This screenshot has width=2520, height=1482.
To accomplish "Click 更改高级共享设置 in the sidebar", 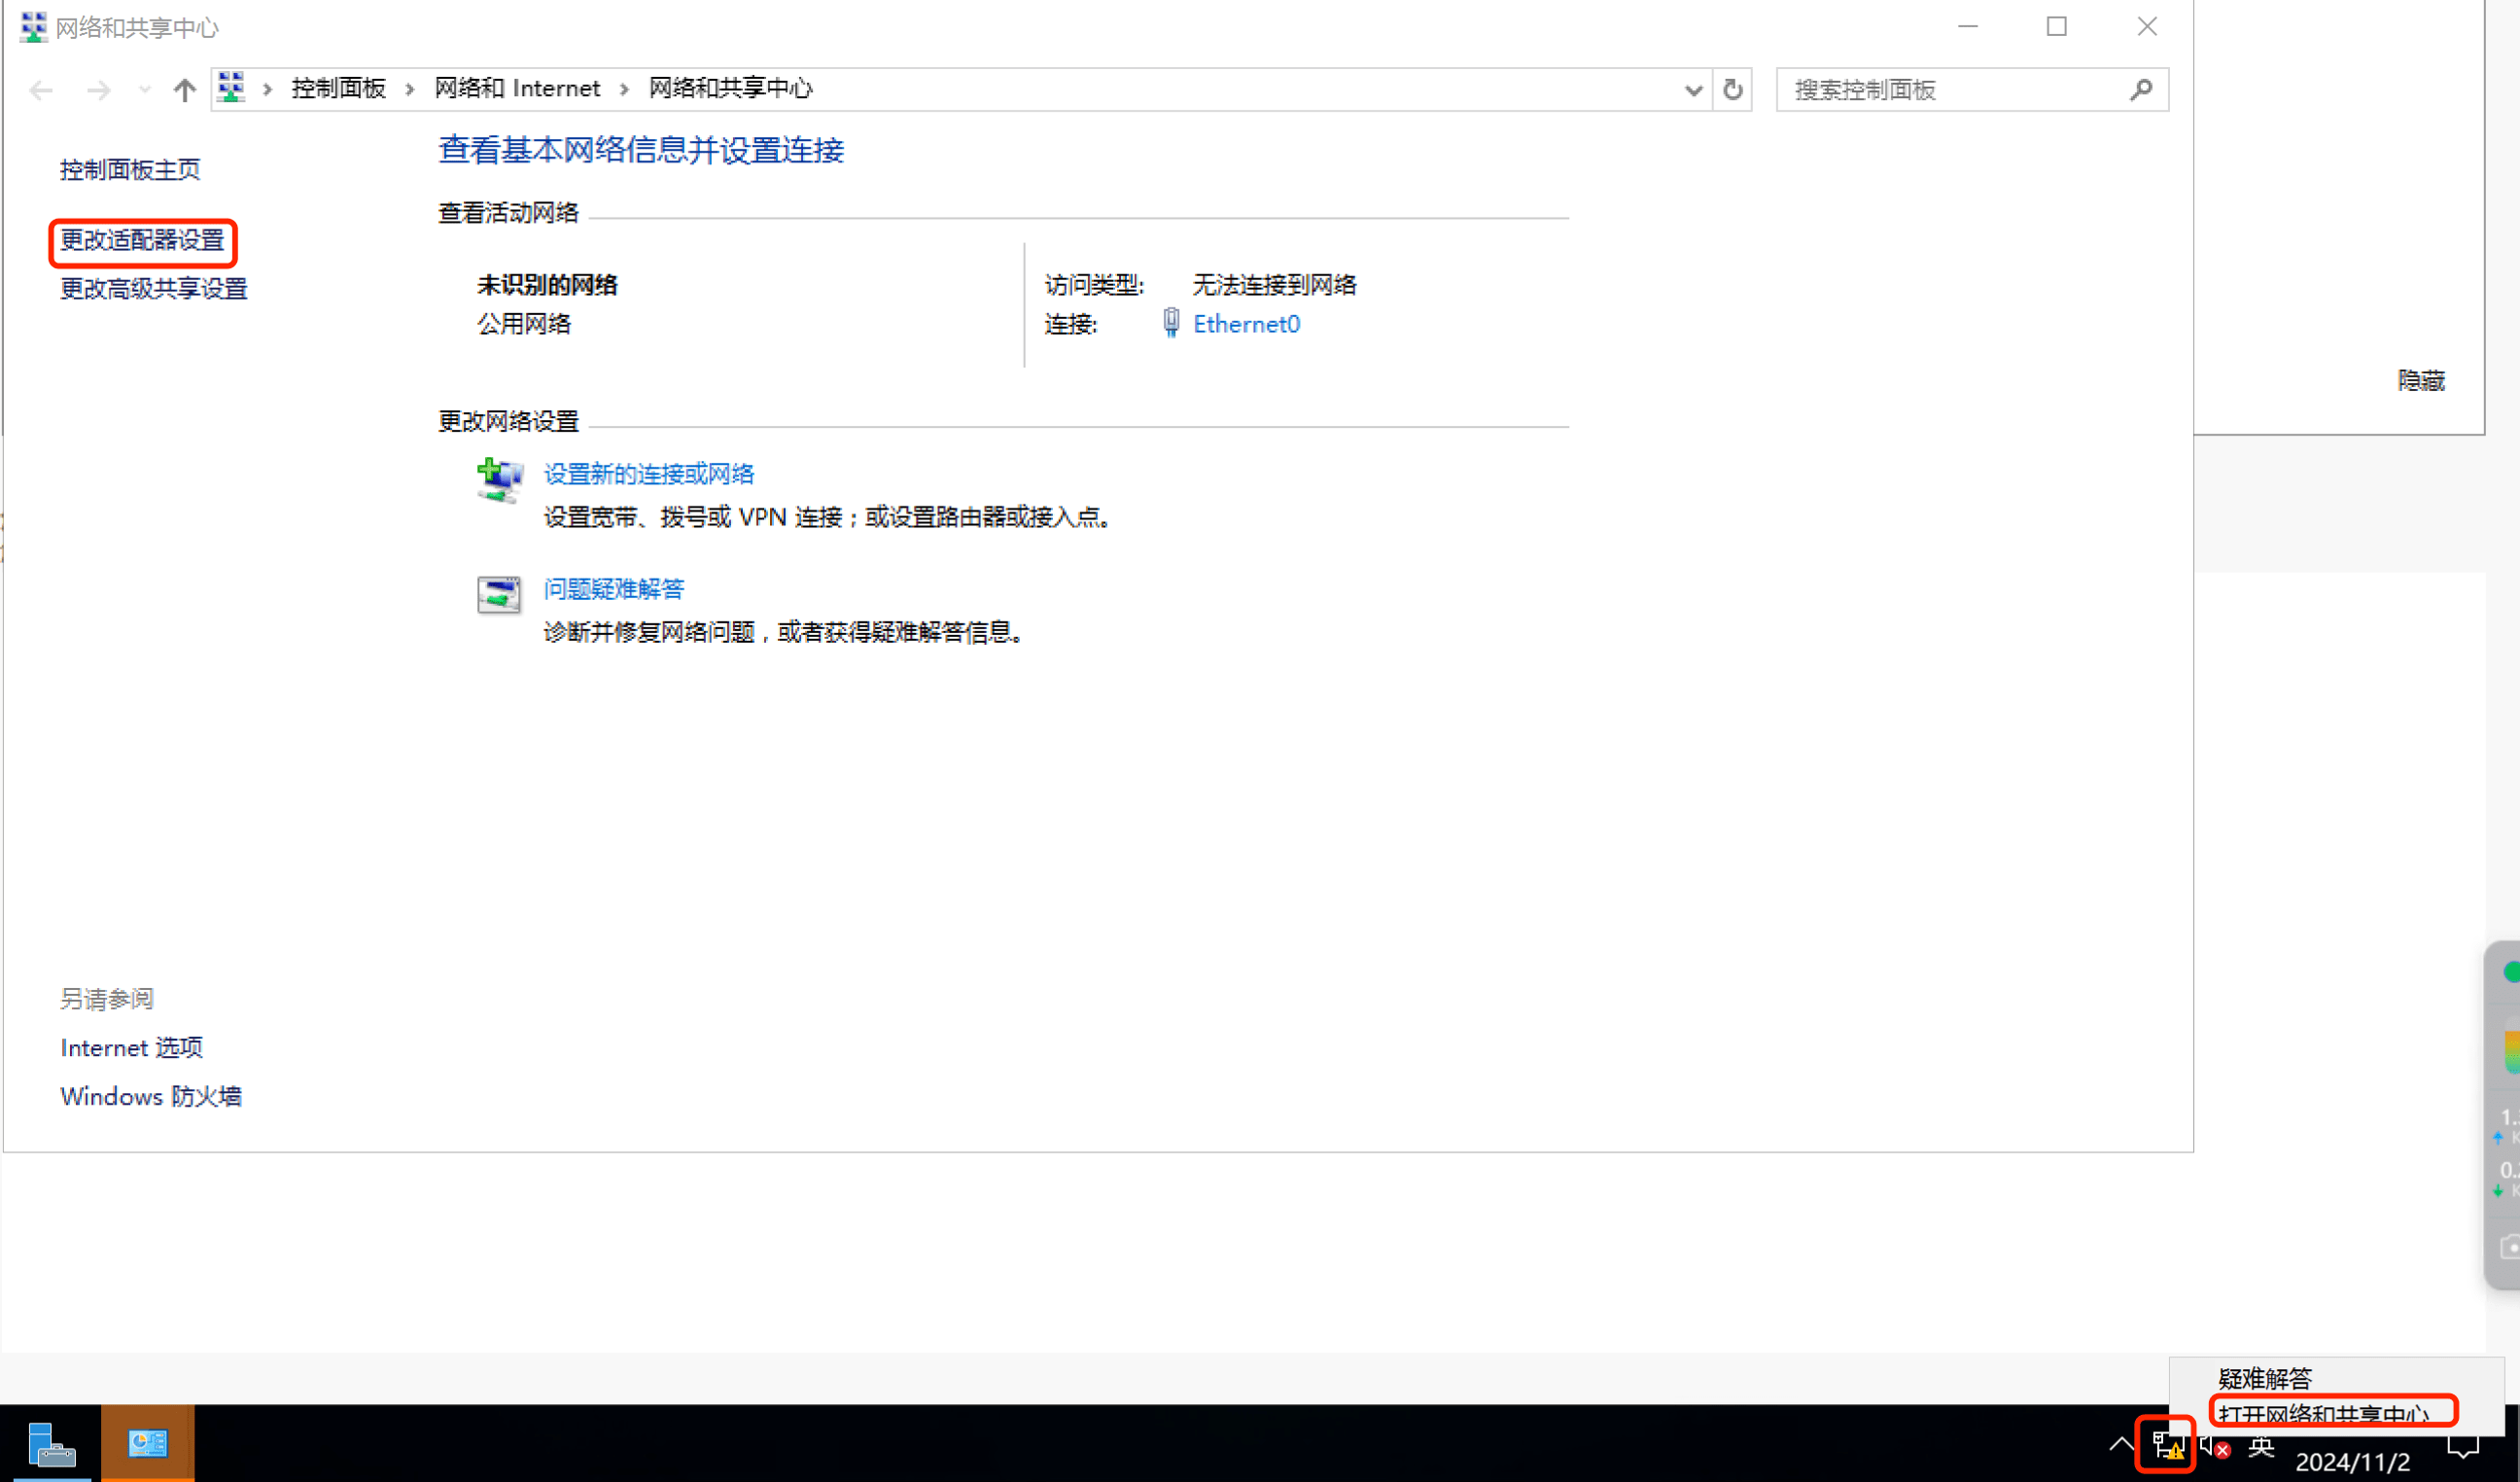I will point(153,289).
